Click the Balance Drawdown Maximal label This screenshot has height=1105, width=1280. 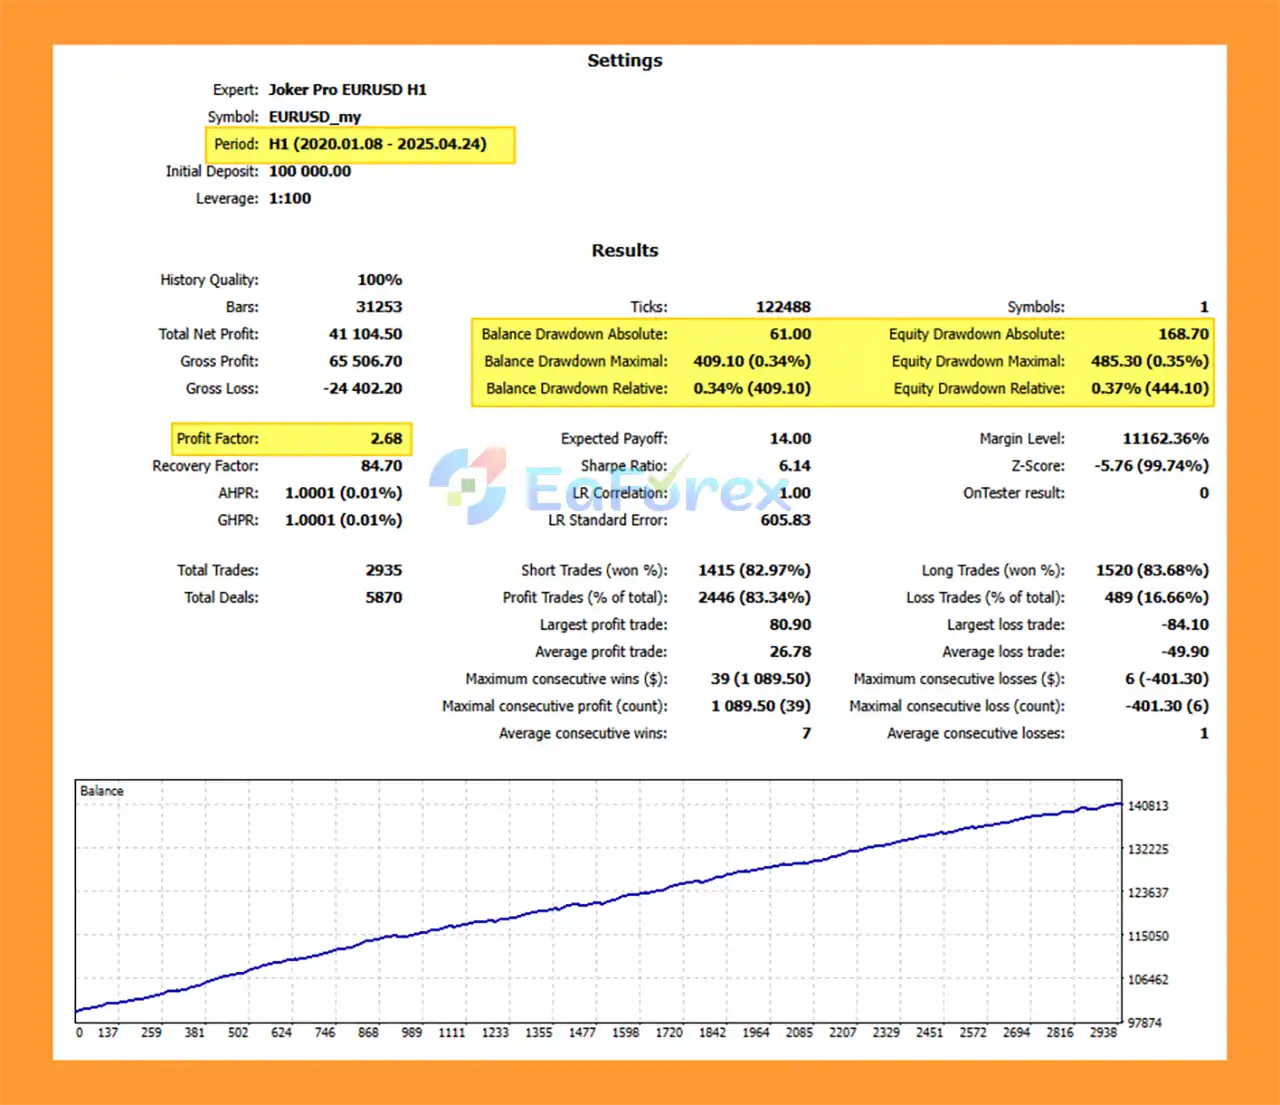click(x=575, y=361)
